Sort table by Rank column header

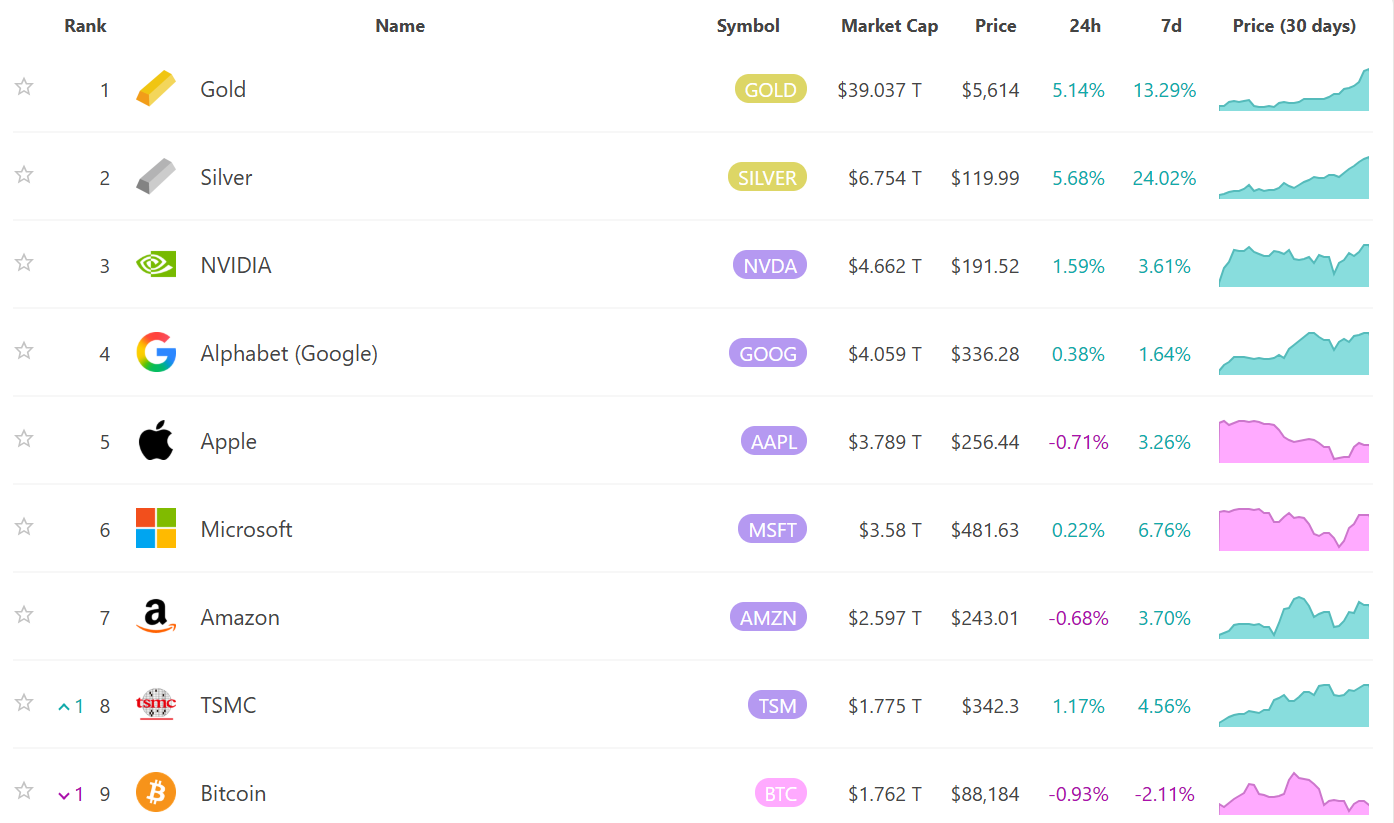click(85, 26)
